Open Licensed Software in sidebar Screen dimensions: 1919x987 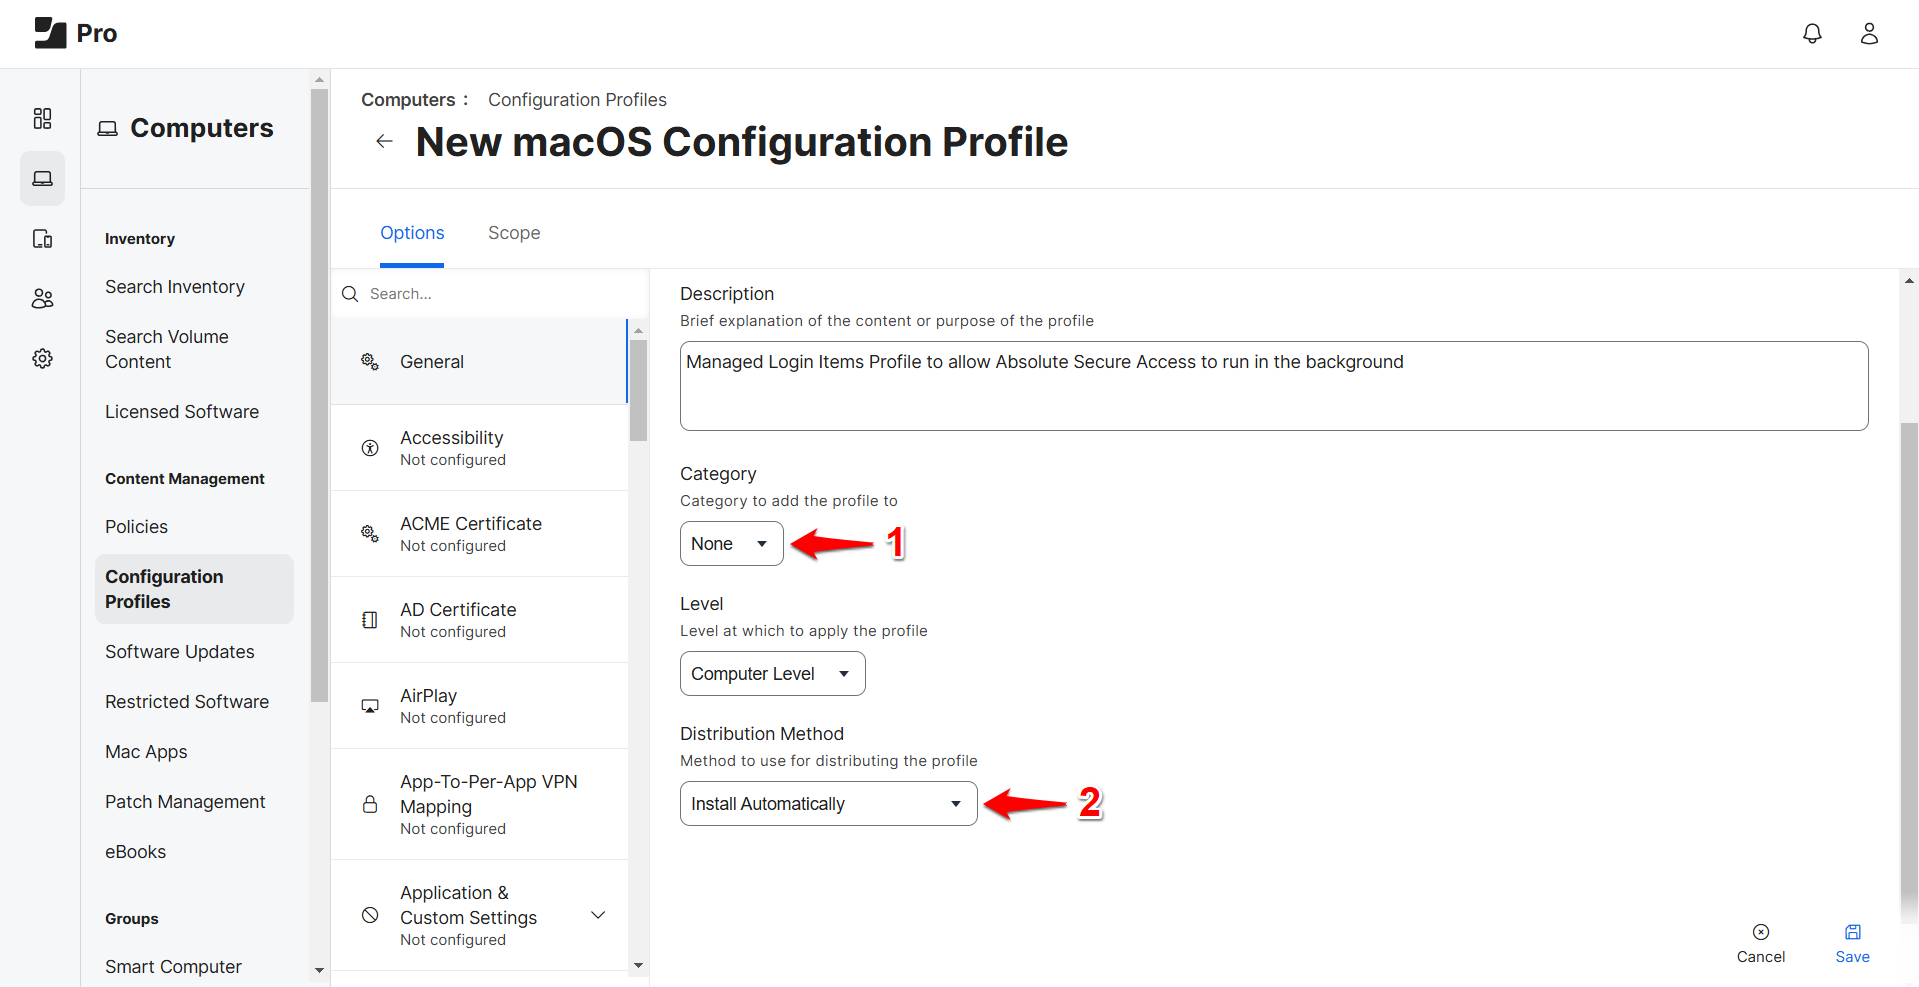click(182, 412)
